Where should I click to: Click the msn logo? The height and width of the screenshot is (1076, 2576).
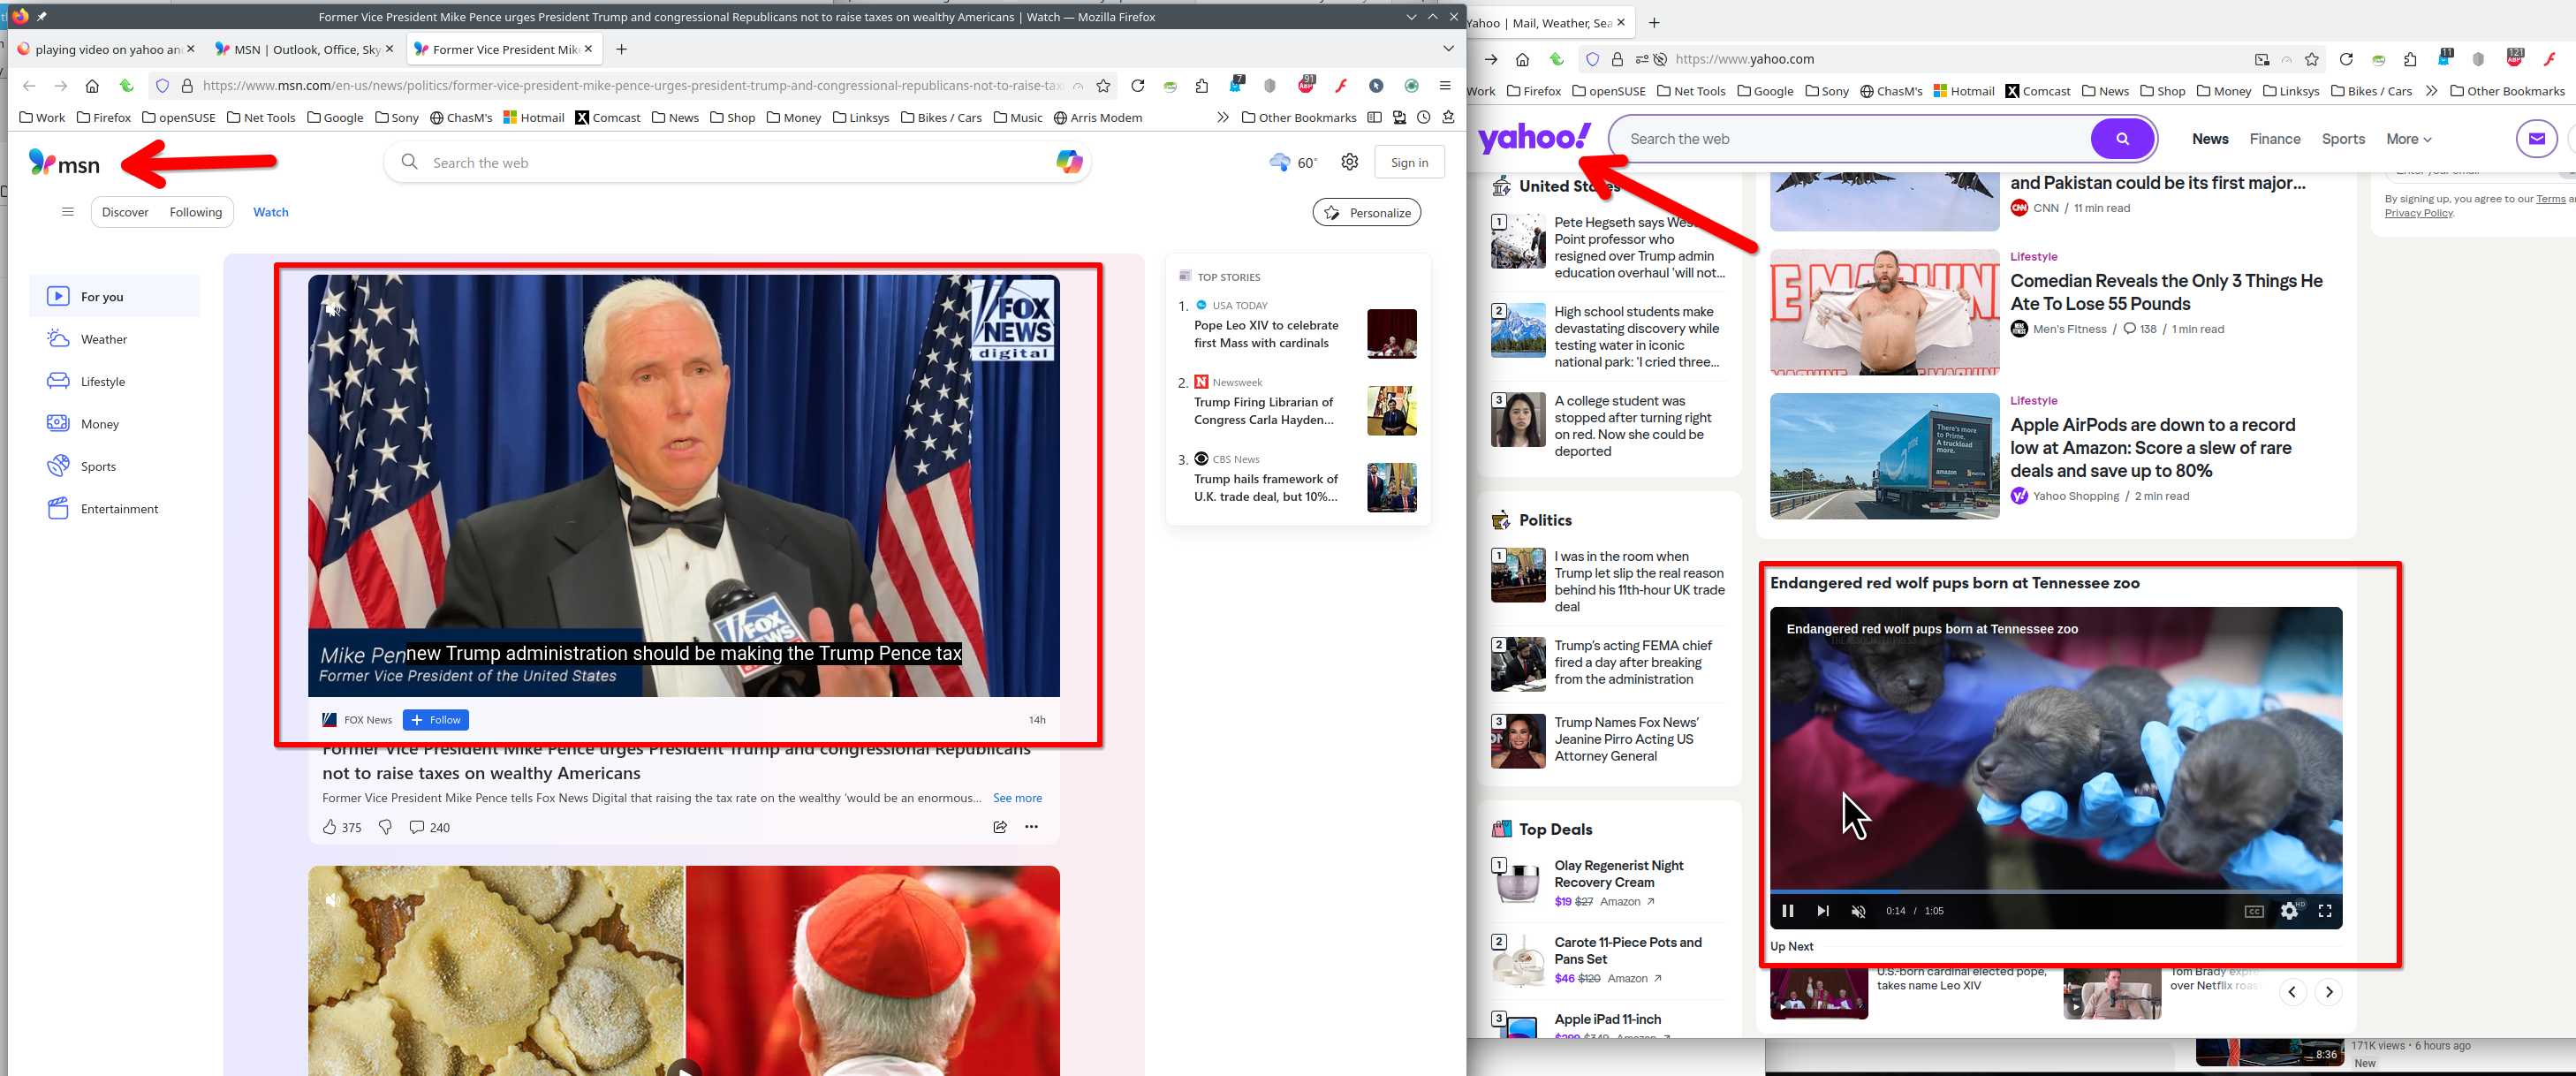pyautogui.click(x=65, y=163)
